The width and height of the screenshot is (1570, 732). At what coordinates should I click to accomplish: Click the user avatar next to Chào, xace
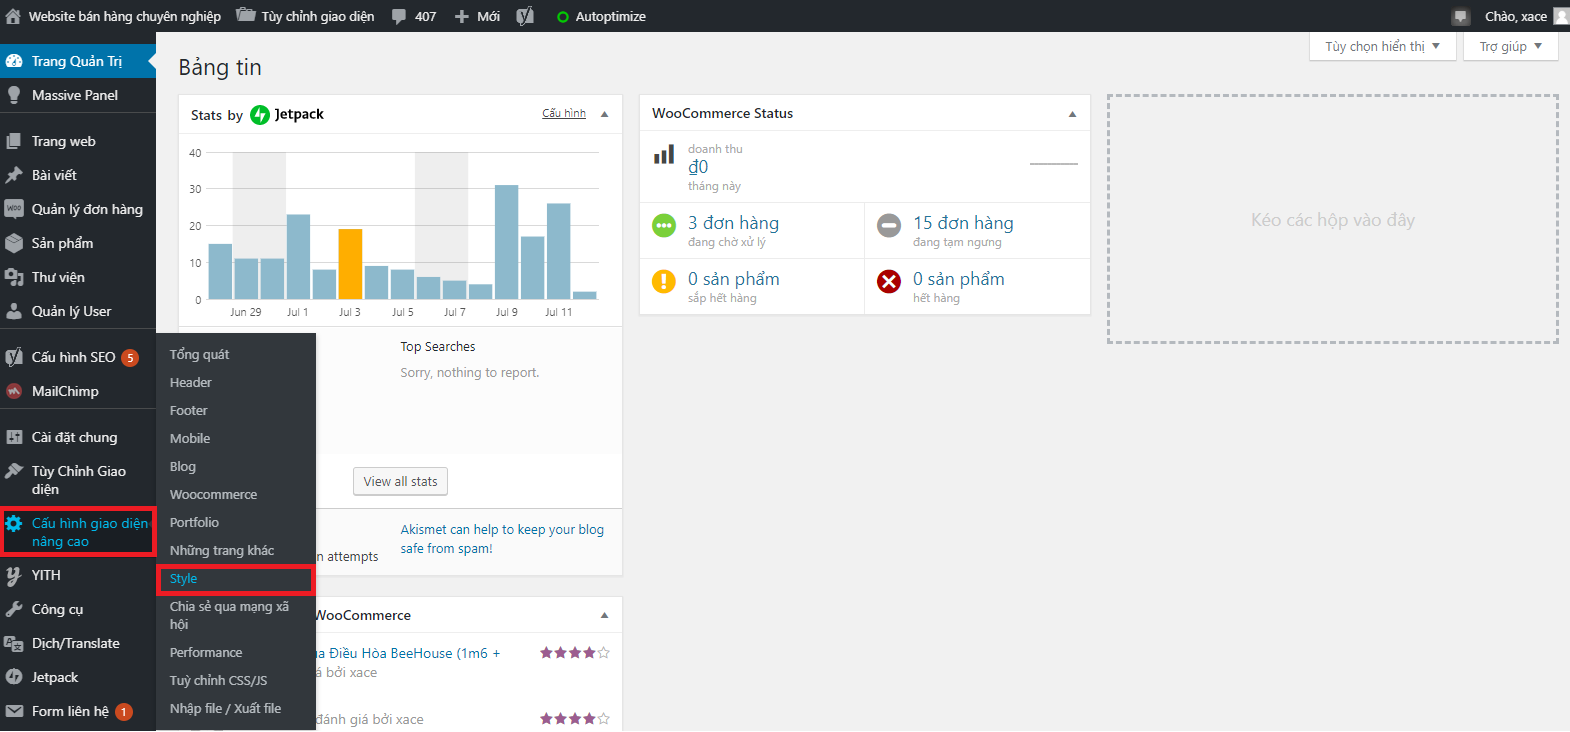pos(1560,16)
